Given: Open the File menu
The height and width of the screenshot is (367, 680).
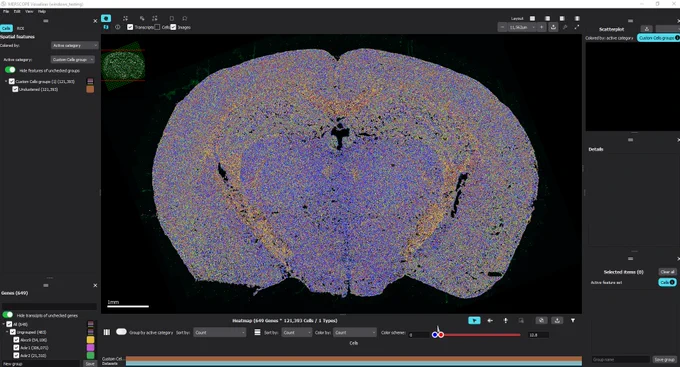Looking at the screenshot, I should point(6,11).
